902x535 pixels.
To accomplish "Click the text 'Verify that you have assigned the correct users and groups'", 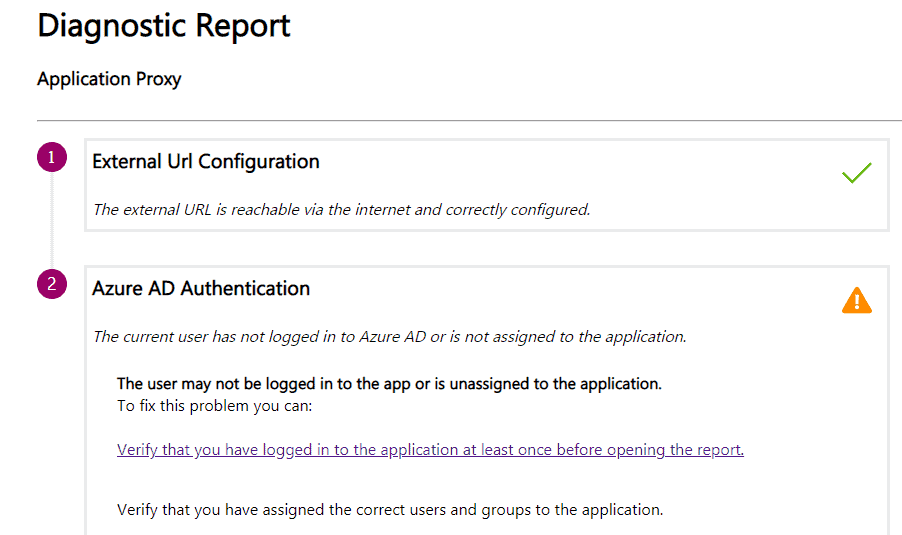I will [324, 510].
